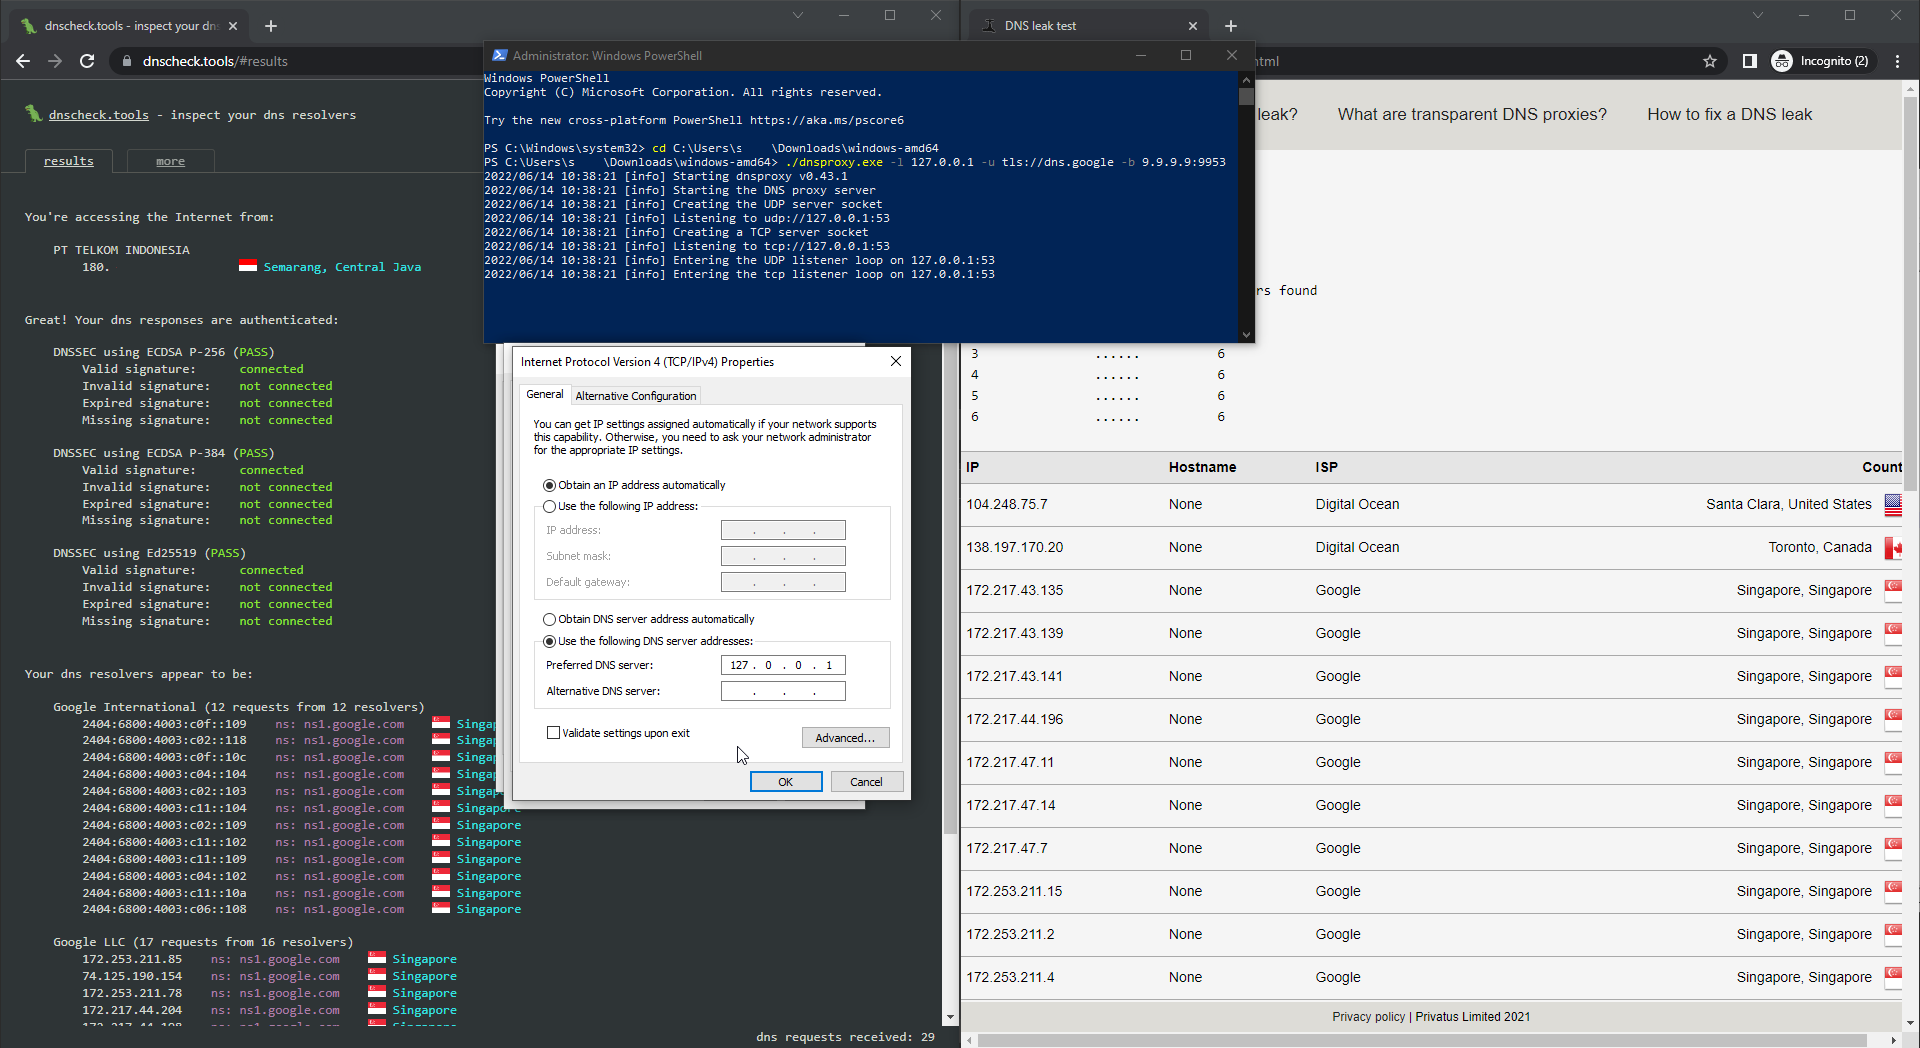The height and width of the screenshot is (1048, 1920).
Task: Click United States flag in 104.248.75.7 row
Action: click(1893, 505)
